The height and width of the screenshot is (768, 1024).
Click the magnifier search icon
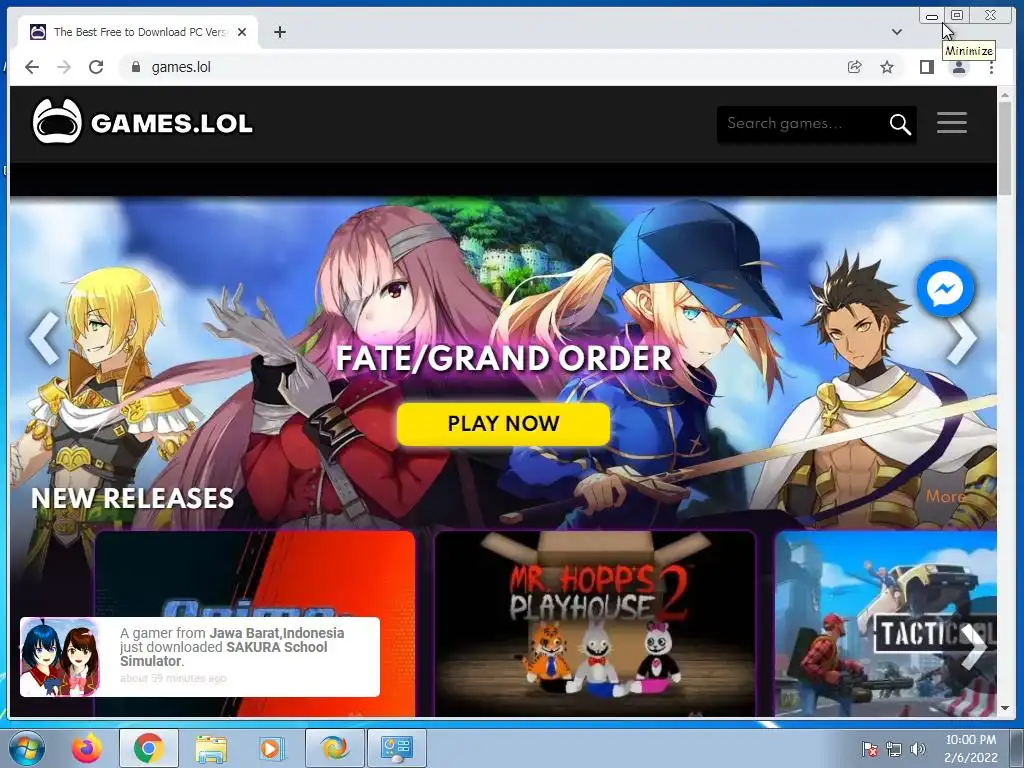point(900,123)
